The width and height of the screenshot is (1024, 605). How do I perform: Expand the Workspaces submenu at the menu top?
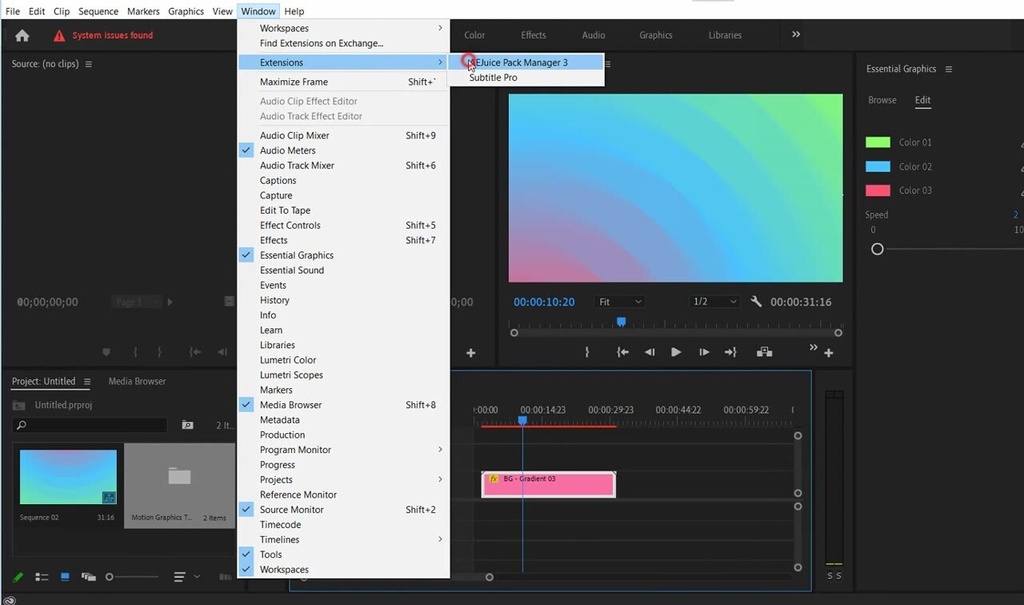(344, 28)
